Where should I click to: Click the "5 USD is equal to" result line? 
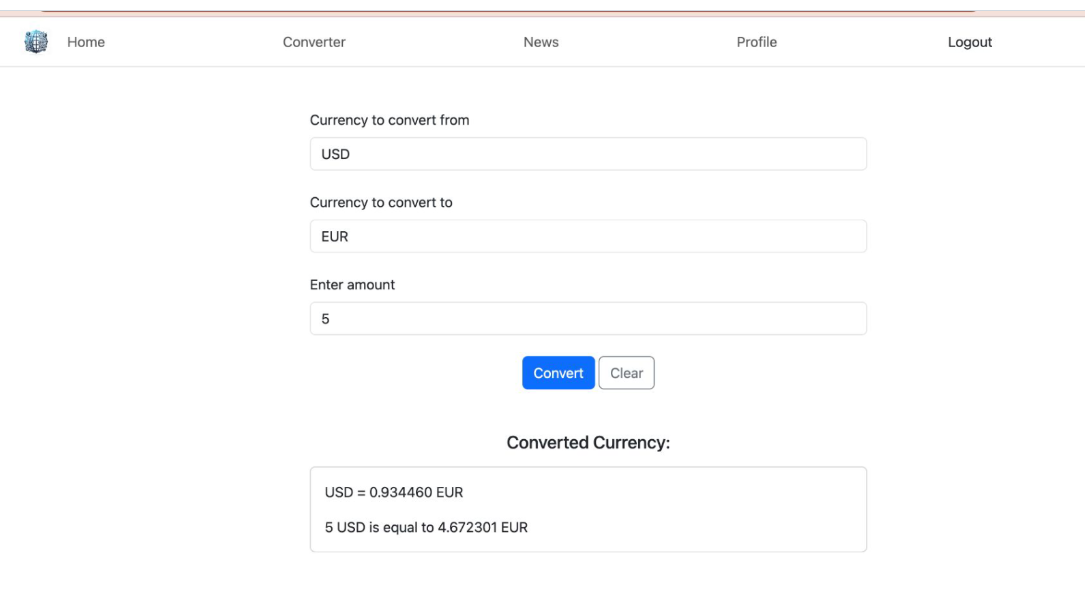[426, 527]
